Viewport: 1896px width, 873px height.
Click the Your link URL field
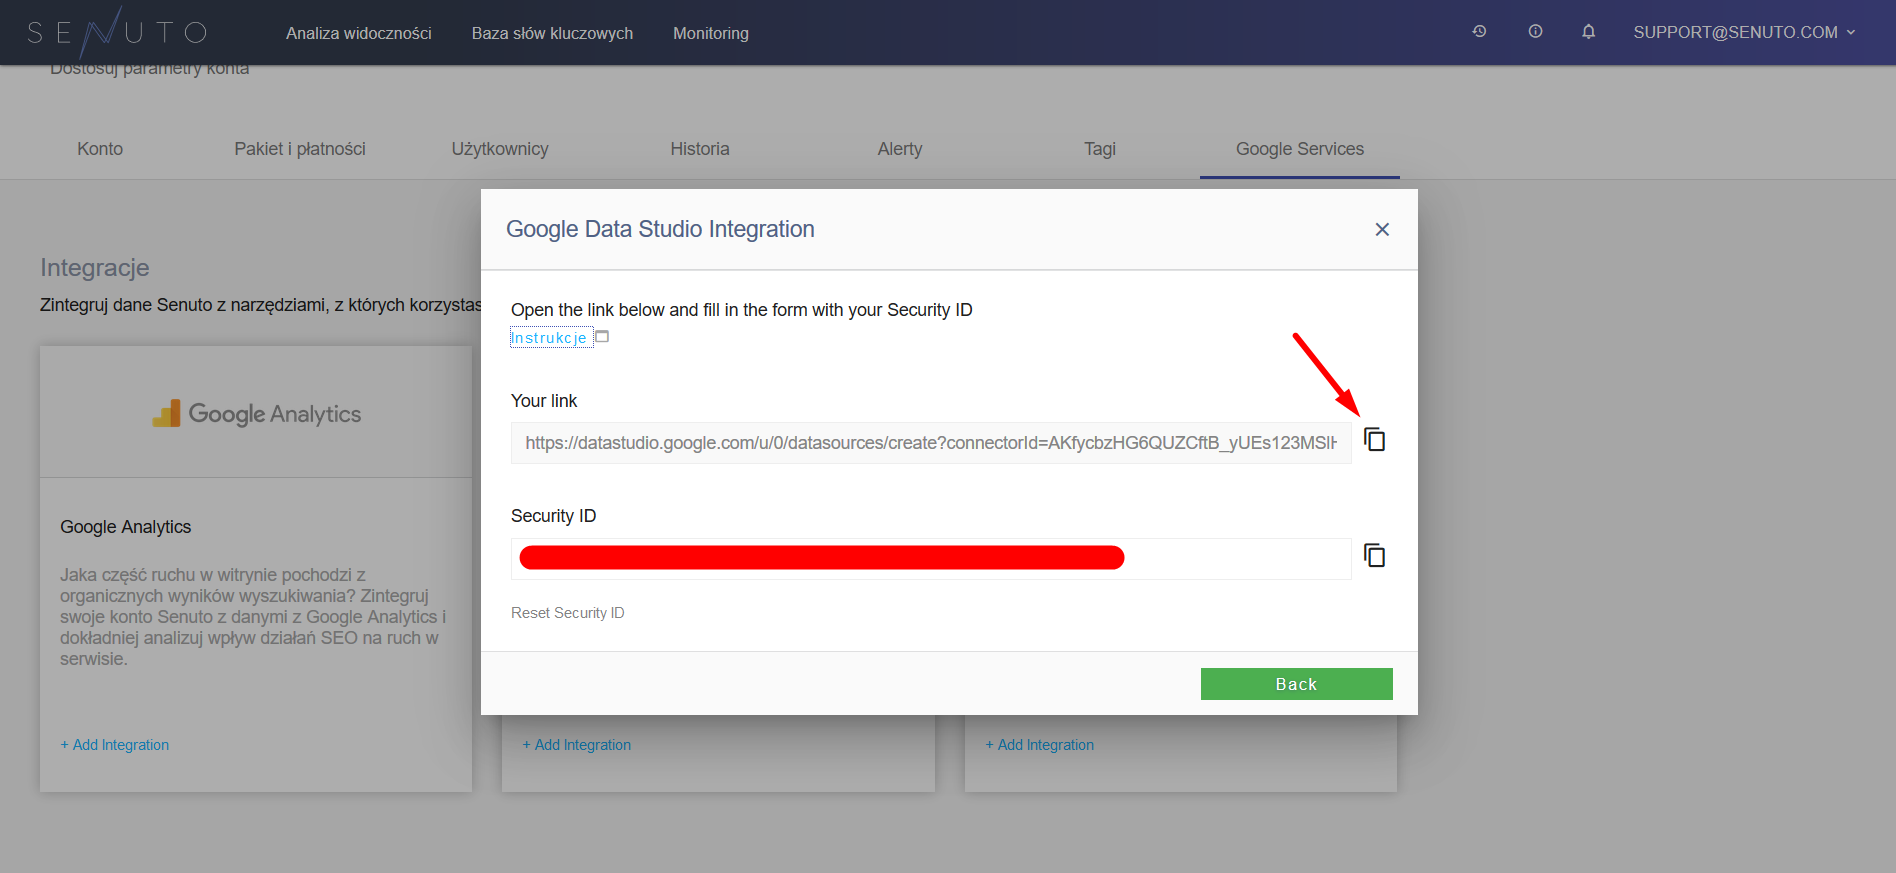931,443
